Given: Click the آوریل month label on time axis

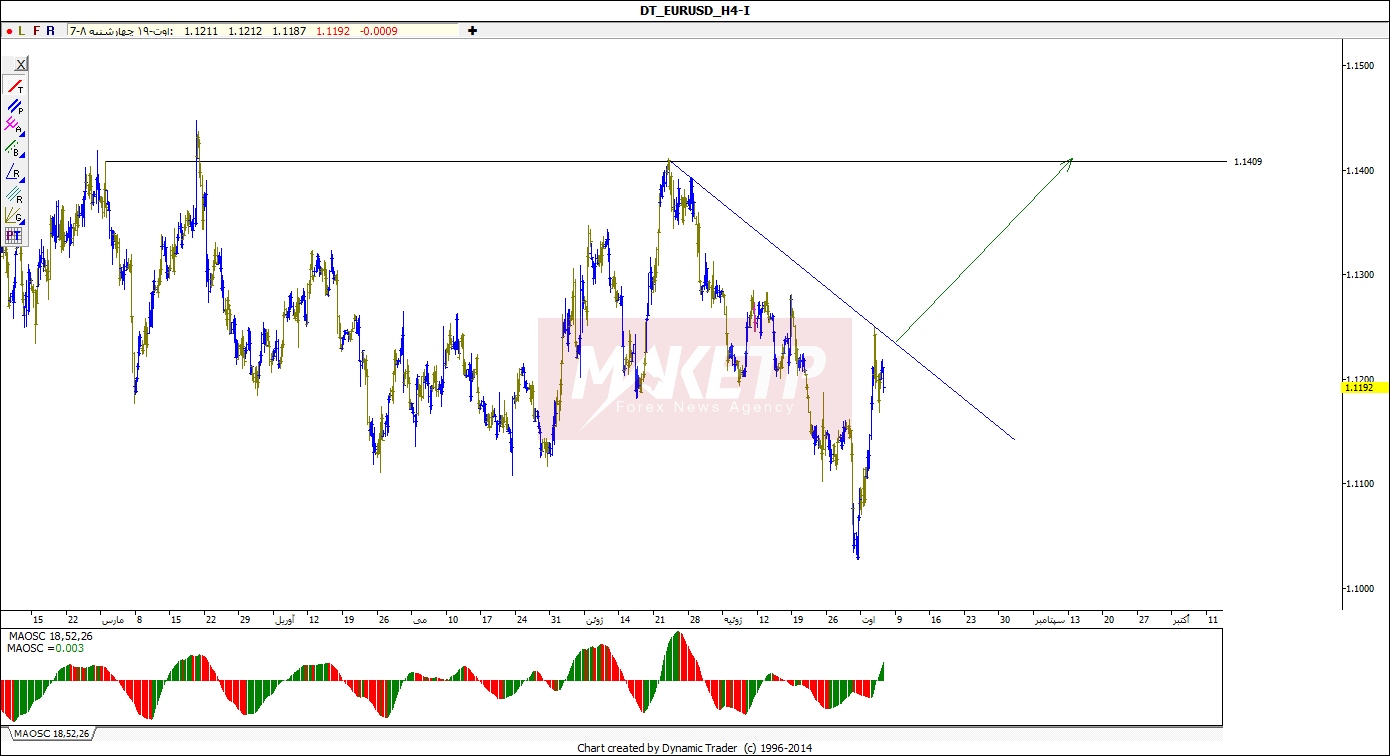Looking at the screenshot, I should (x=285, y=620).
